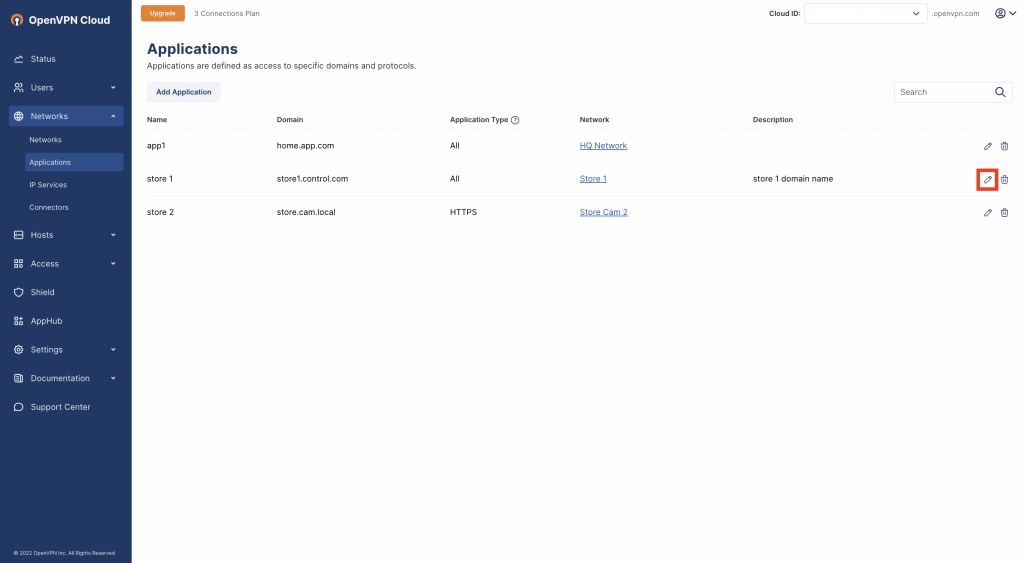Click the AppHub icon in sidebar
This screenshot has width=1024, height=563.
coord(18,321)
